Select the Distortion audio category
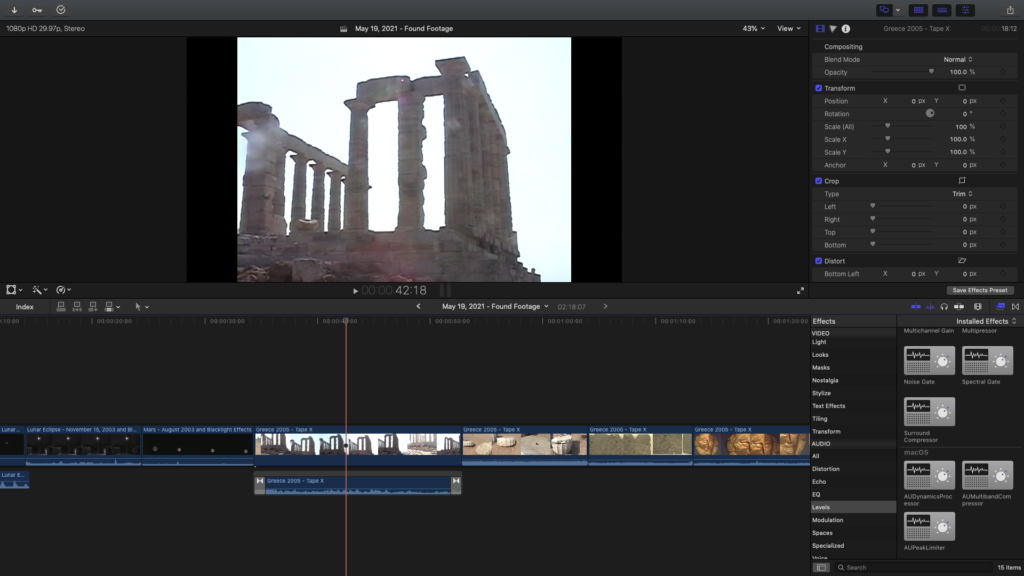1024x576 pixels. (825, 469)
